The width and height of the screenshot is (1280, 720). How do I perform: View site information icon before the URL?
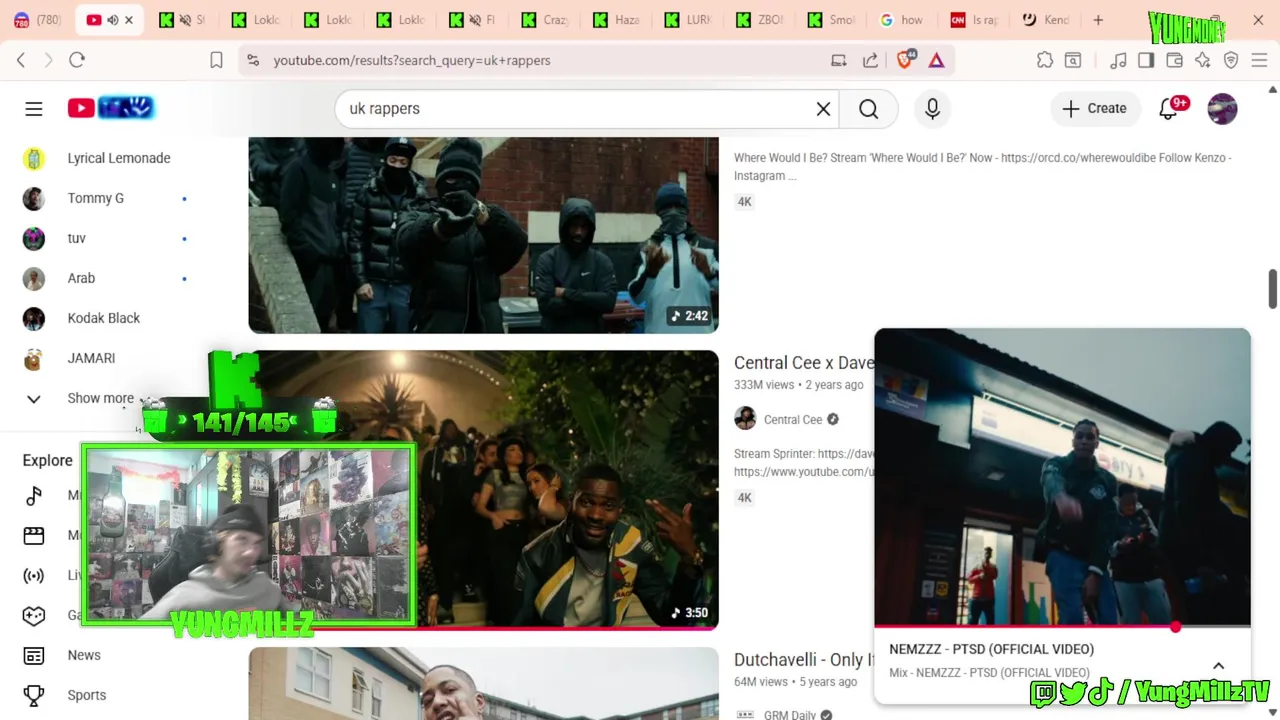pyautogui.click(x=254, y=60)
